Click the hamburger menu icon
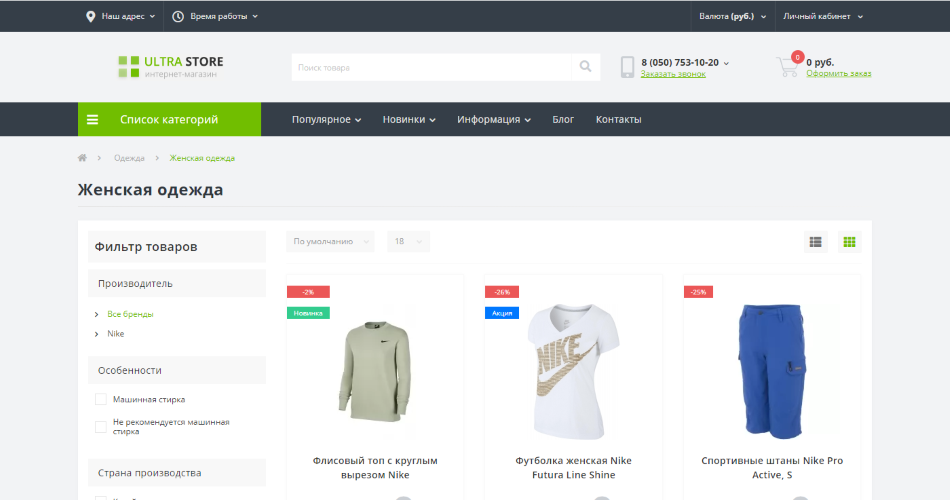The height and width of the screenshot is (500, 950). (x=92, y=119)
